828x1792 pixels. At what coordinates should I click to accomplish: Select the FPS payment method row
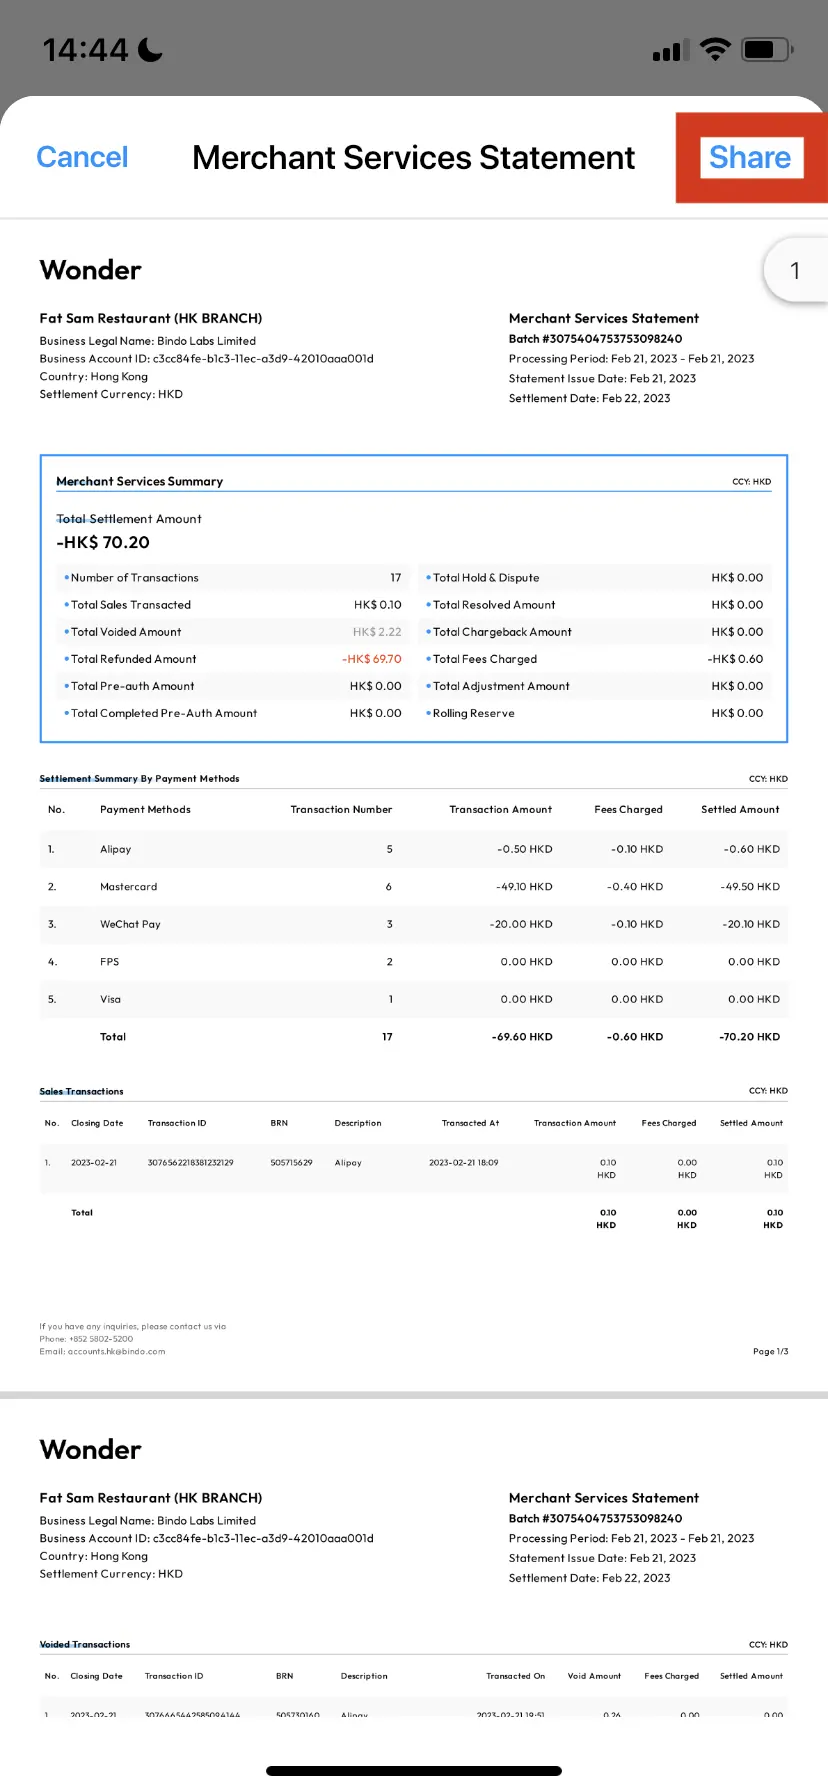pos(414,962)
